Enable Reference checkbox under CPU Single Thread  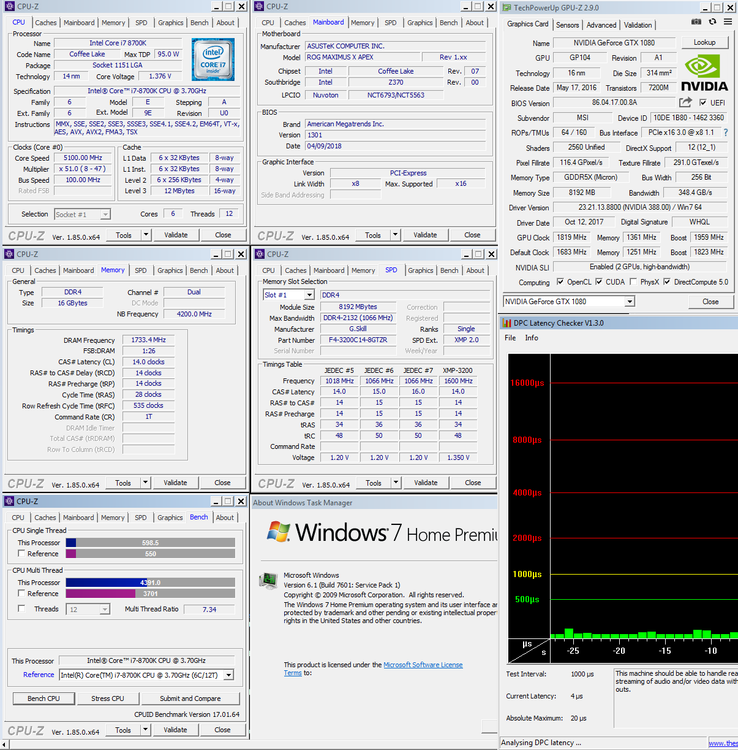point(21,553)
